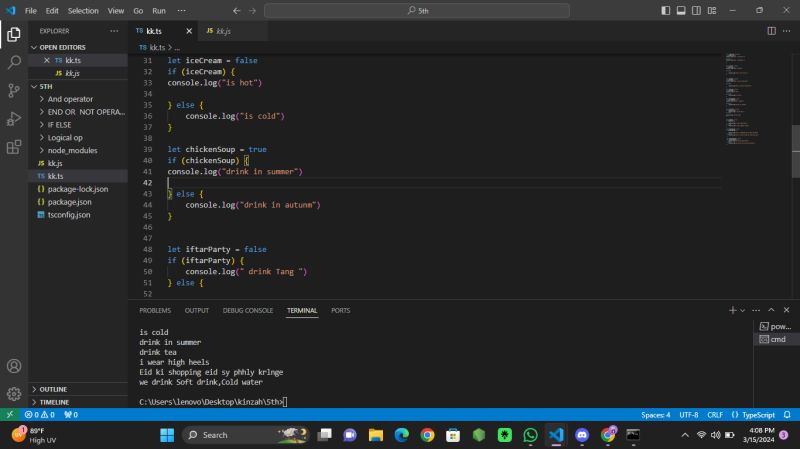
Task: Open the Source Control view
Action: [x=14, y=90]
